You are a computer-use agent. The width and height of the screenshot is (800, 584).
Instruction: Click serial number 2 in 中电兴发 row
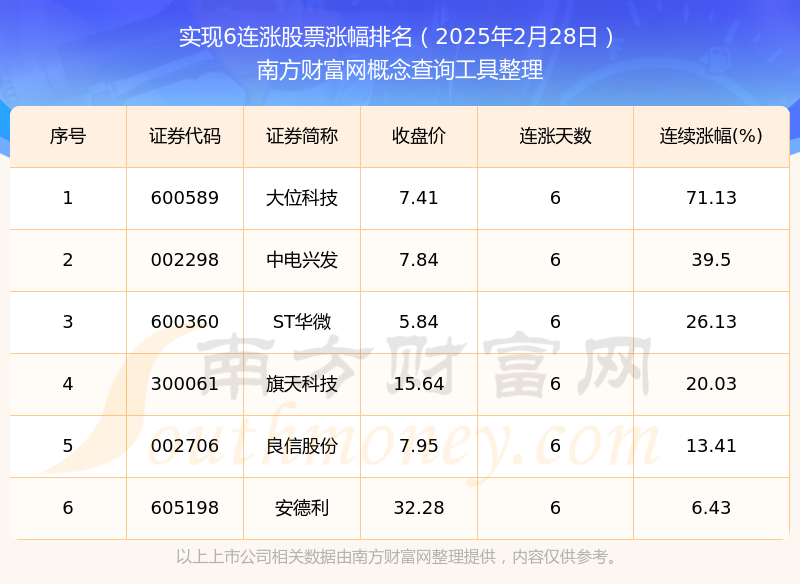click(68, 260)
